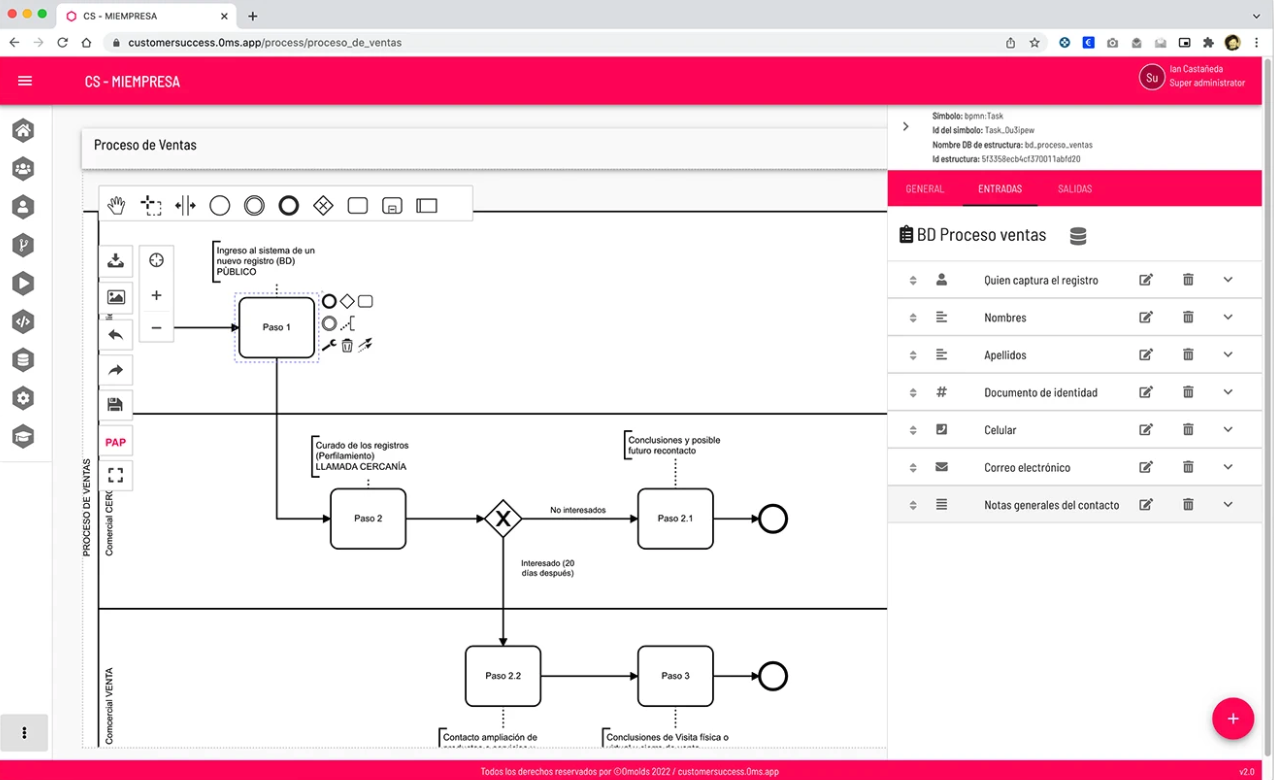The image size is (1274, 780).
Task: Open the group users icon in sidebar
Action: [x=23, y=168]
